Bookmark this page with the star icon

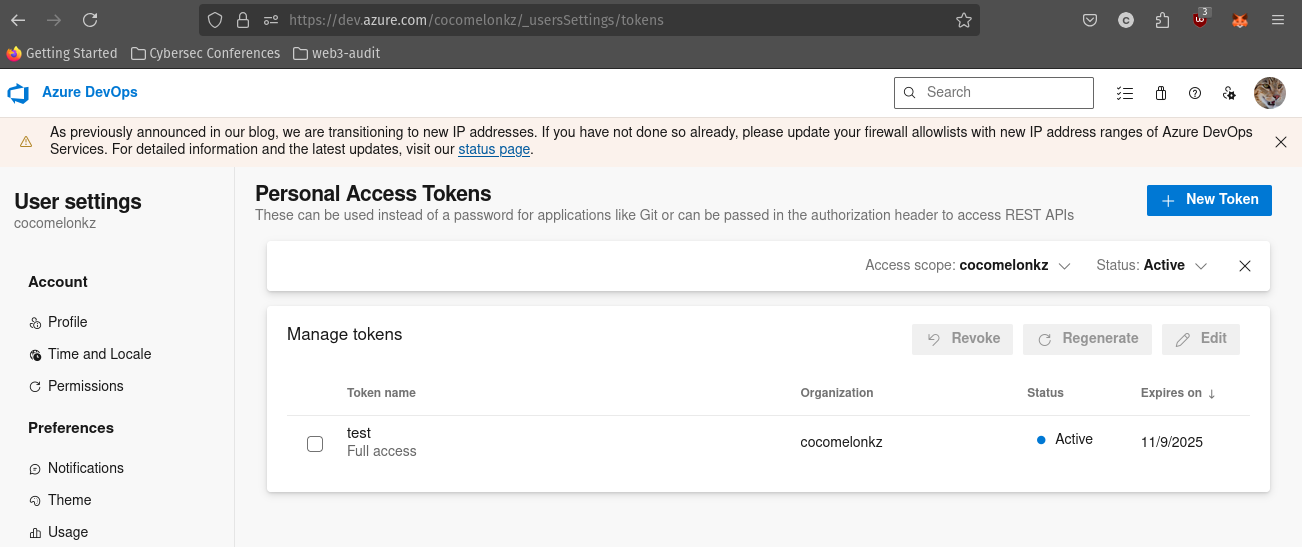click(x=963, y=20)
